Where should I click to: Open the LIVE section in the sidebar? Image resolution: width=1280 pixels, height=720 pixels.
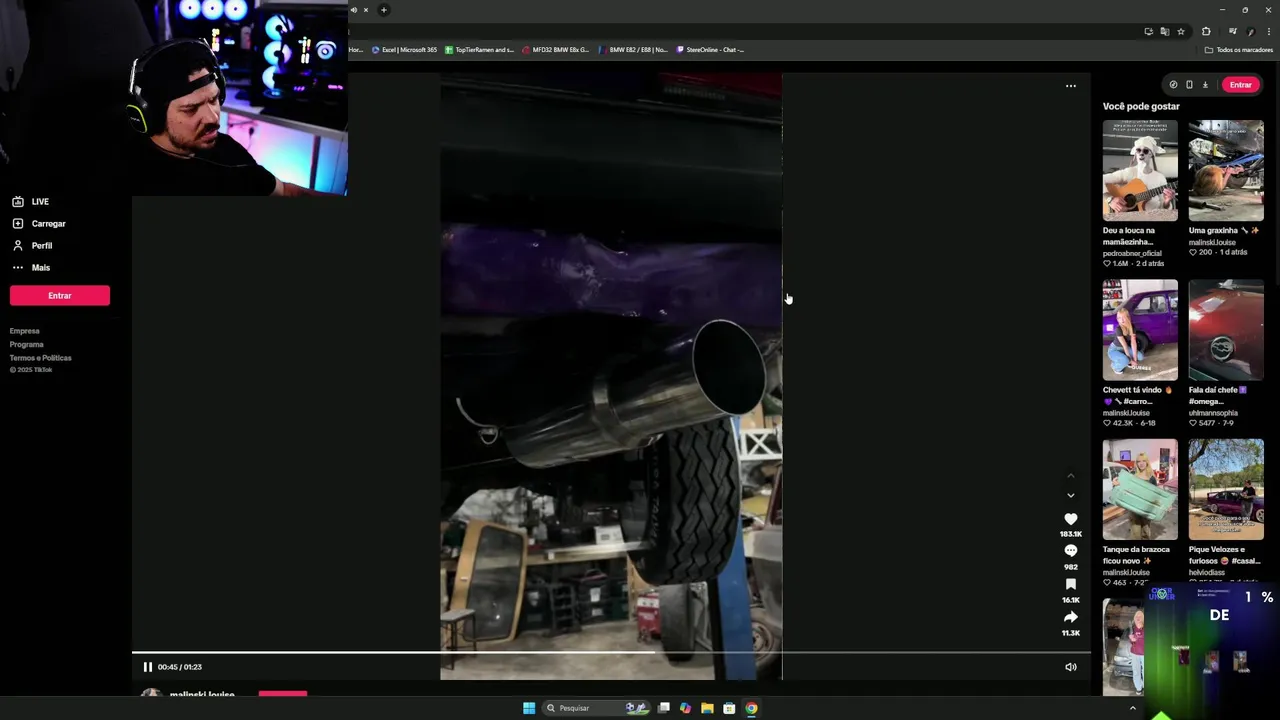(30, 202)
